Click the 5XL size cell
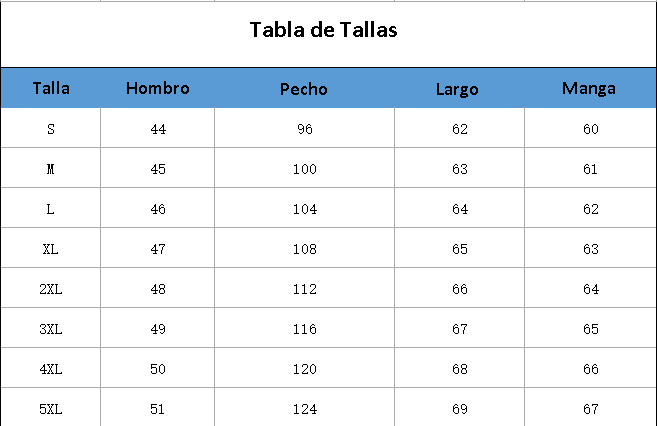 pos(51,409)
